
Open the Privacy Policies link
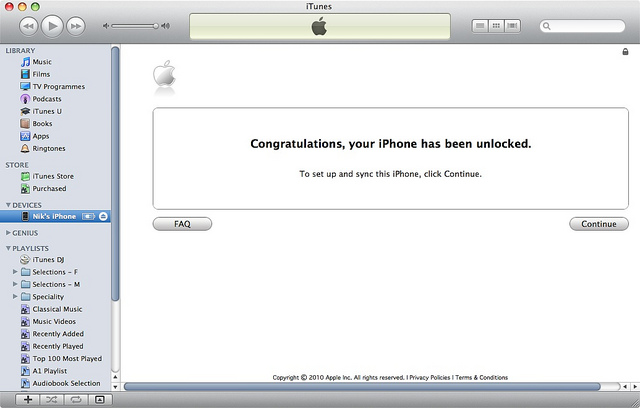pyautogui.click(x=429, y=378)
